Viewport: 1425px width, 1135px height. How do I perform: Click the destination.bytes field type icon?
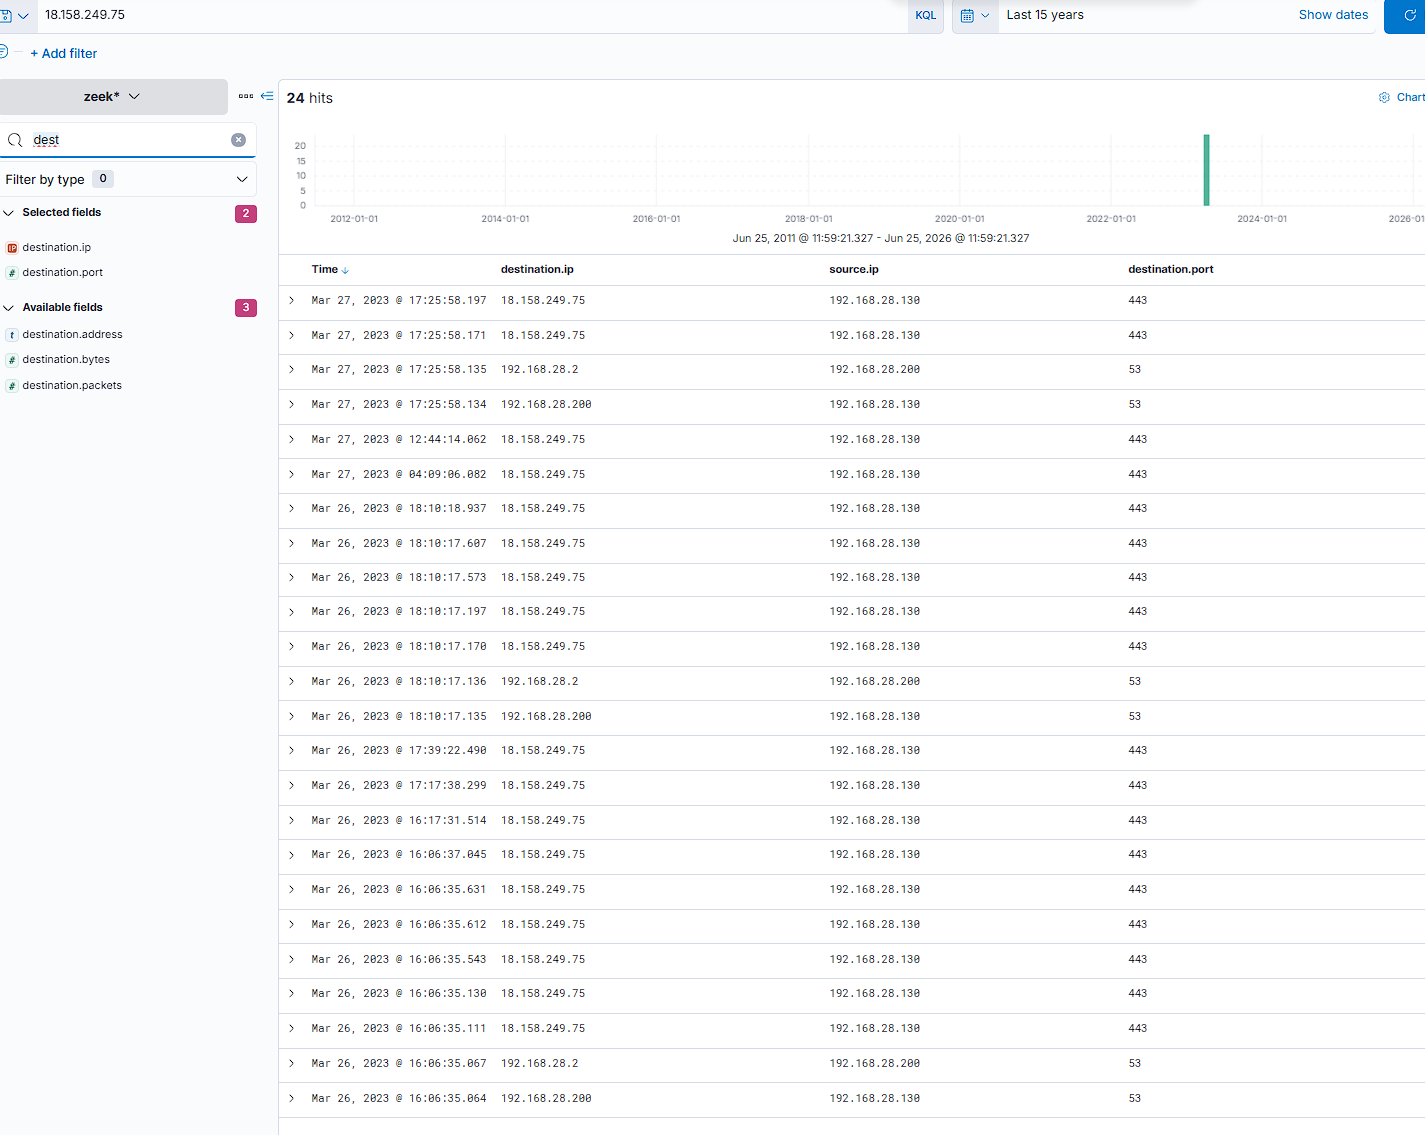(x=12, y=360)
